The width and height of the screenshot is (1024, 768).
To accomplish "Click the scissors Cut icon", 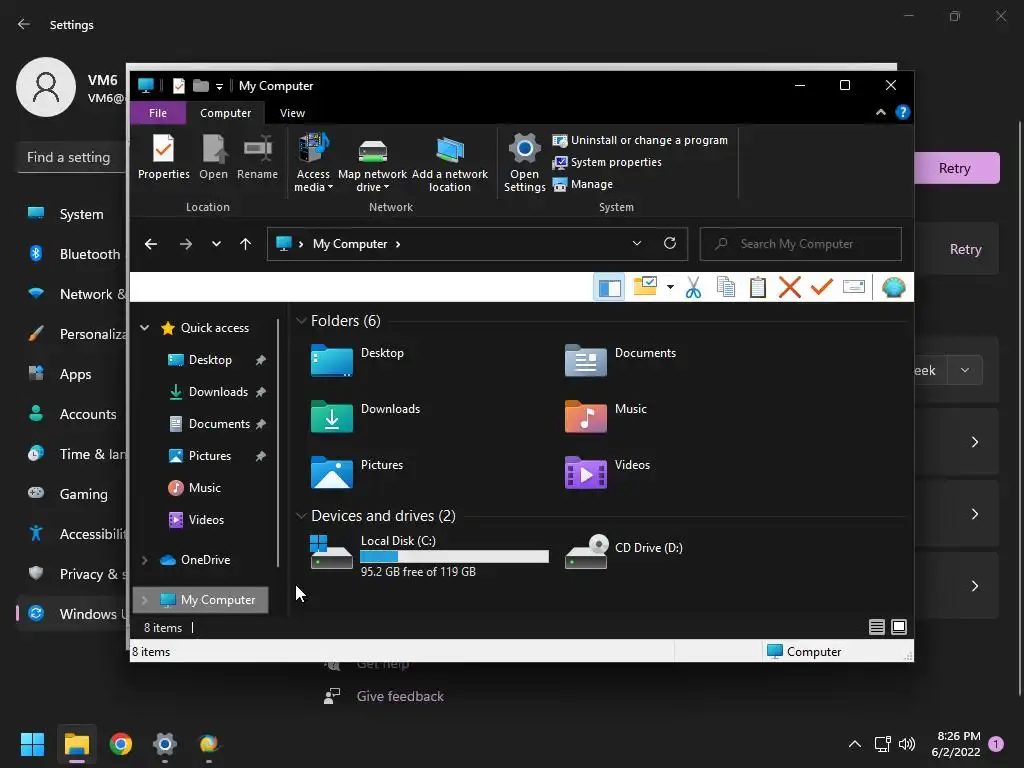I will click(x=694, y=287).
